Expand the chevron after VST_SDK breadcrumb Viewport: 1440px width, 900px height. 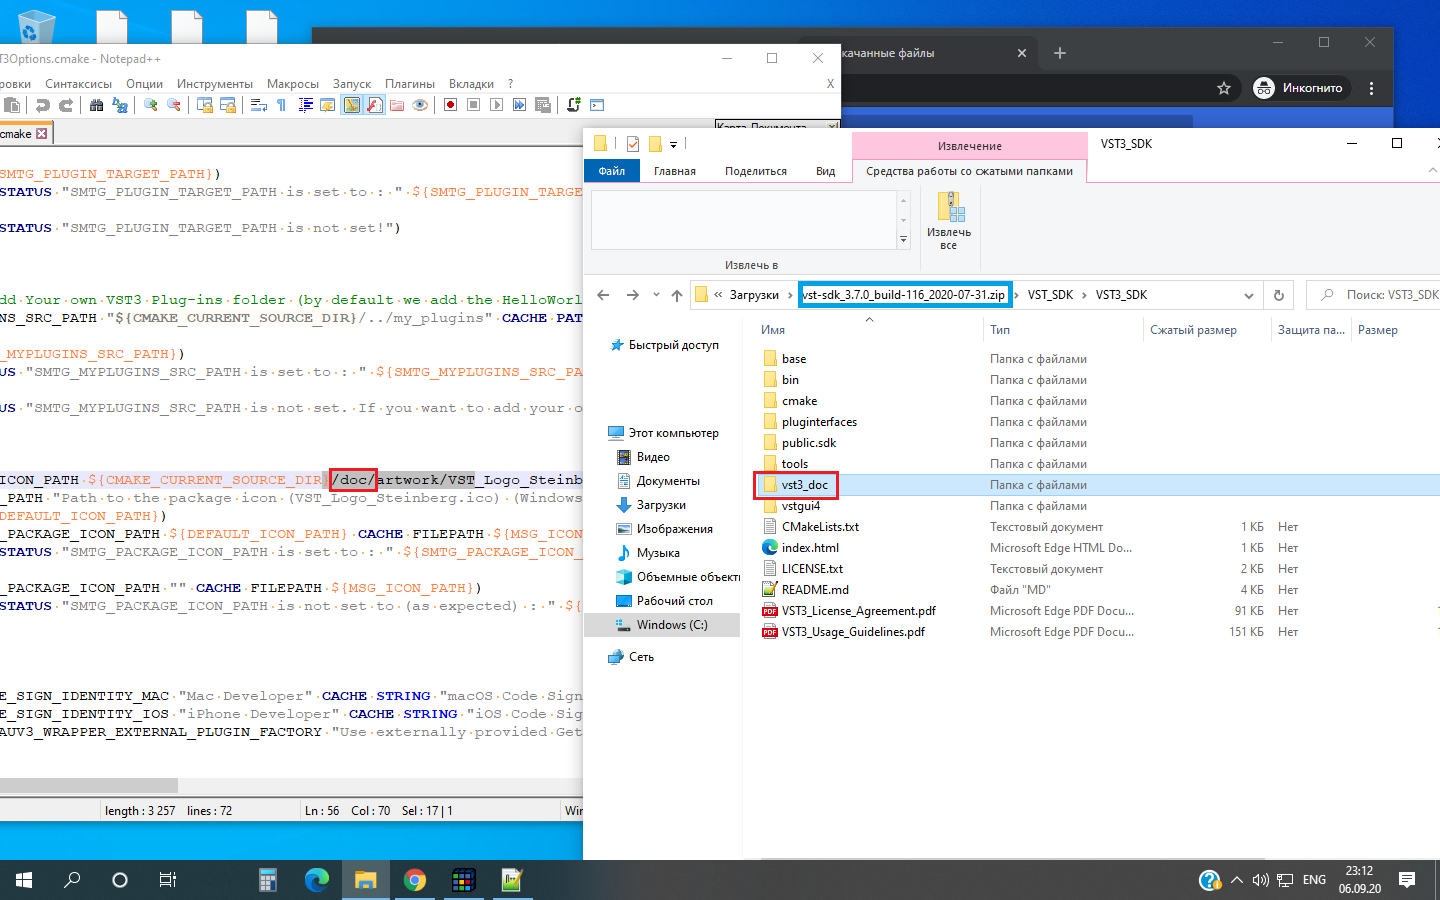point(1084,295)
